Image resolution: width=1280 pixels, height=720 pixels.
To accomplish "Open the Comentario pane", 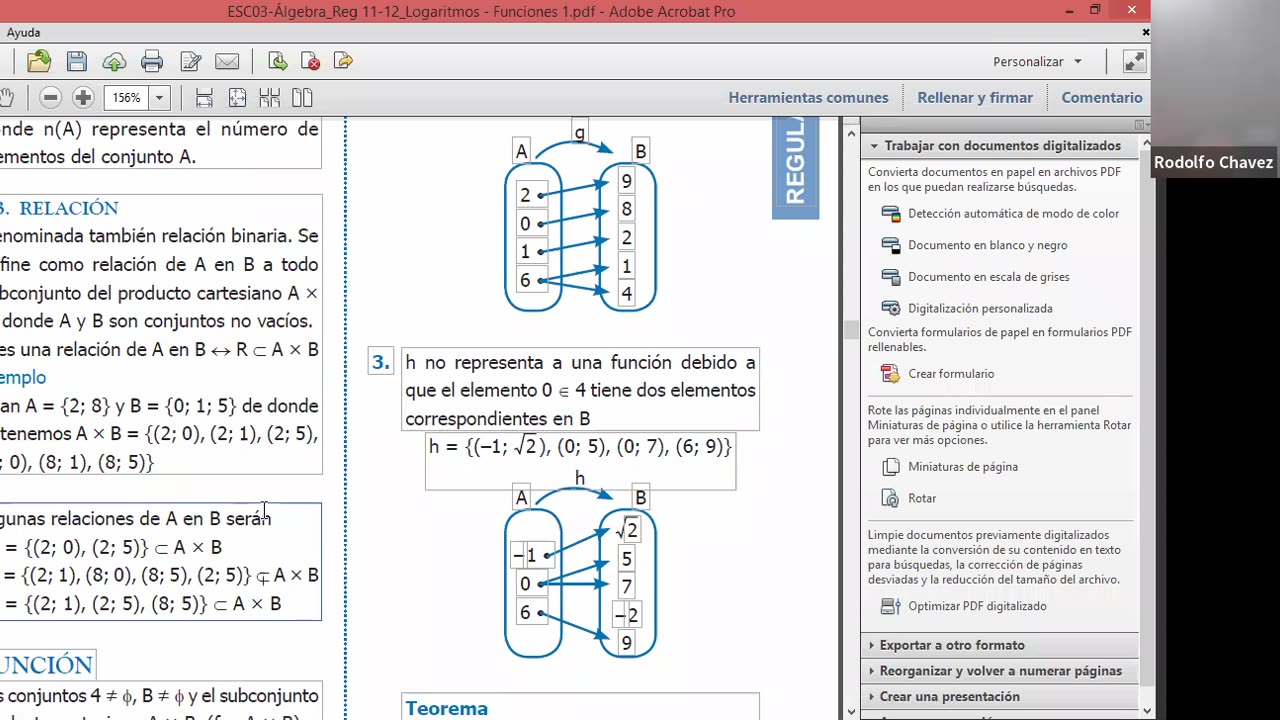I will pyautogui.click(x=1102, y=98).
